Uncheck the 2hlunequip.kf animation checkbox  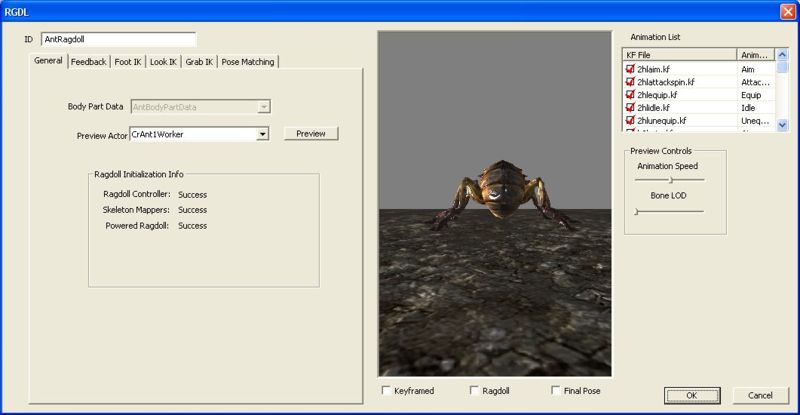[x=631, y=120]
